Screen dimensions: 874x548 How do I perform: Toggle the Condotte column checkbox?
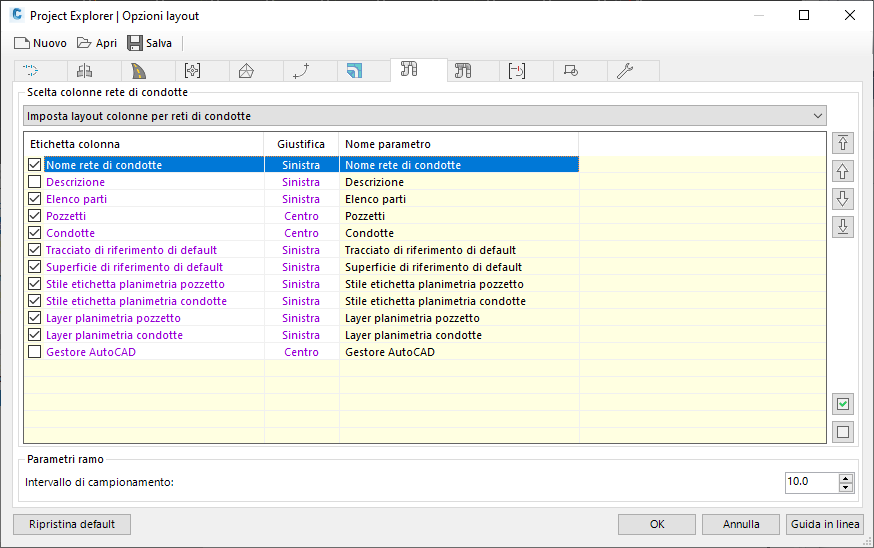pyautogui.click(x=35, y=232)
